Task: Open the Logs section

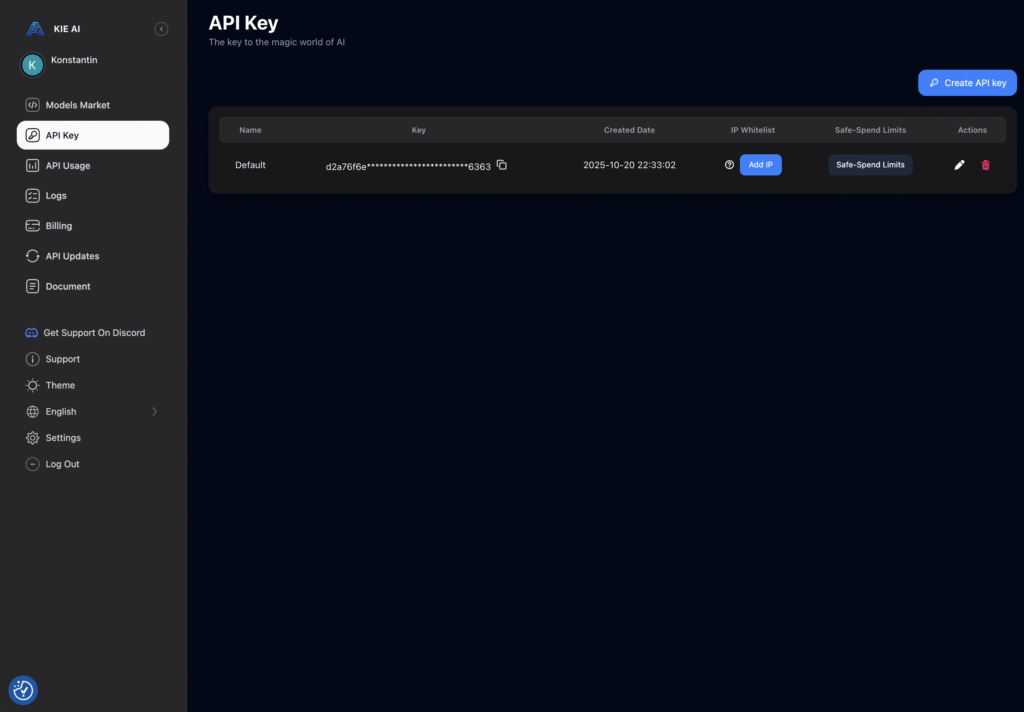Action: tap(56, 196)
